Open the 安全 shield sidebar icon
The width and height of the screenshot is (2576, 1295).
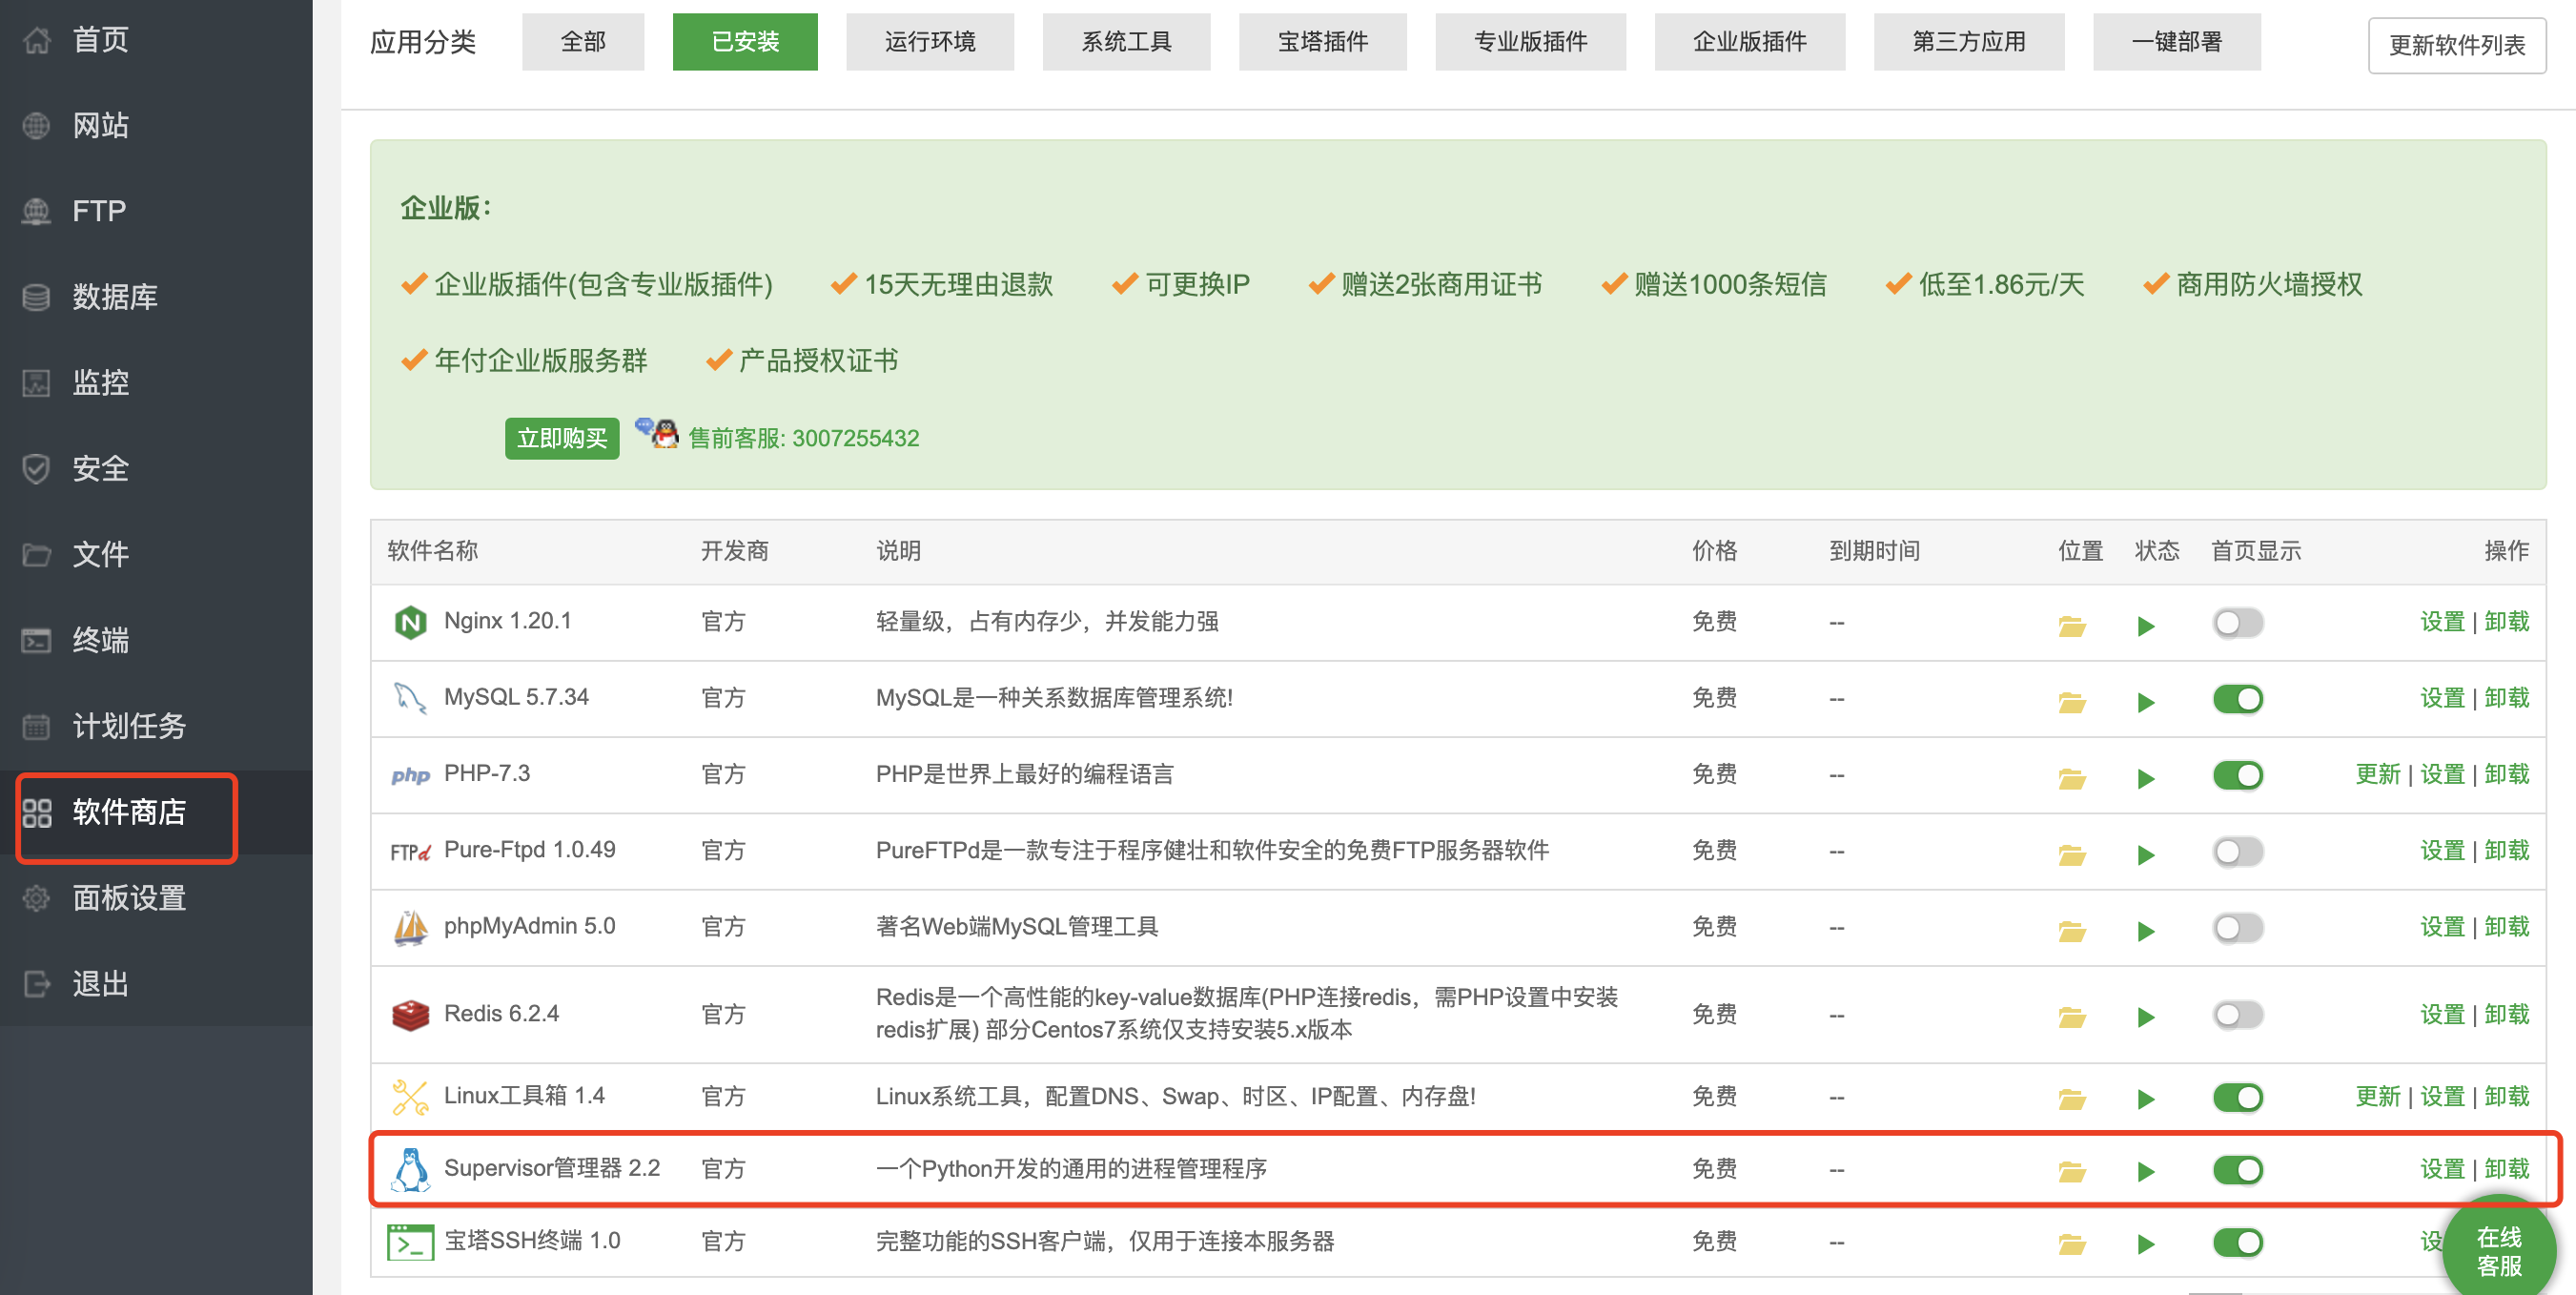click(x=36, y=469)
